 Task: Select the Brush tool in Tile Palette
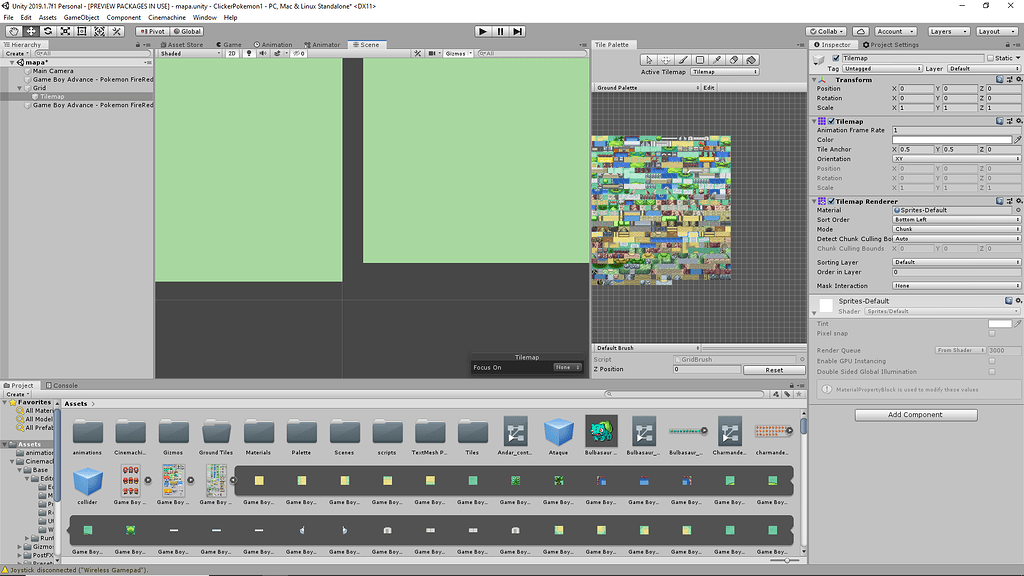pos(681,59)
